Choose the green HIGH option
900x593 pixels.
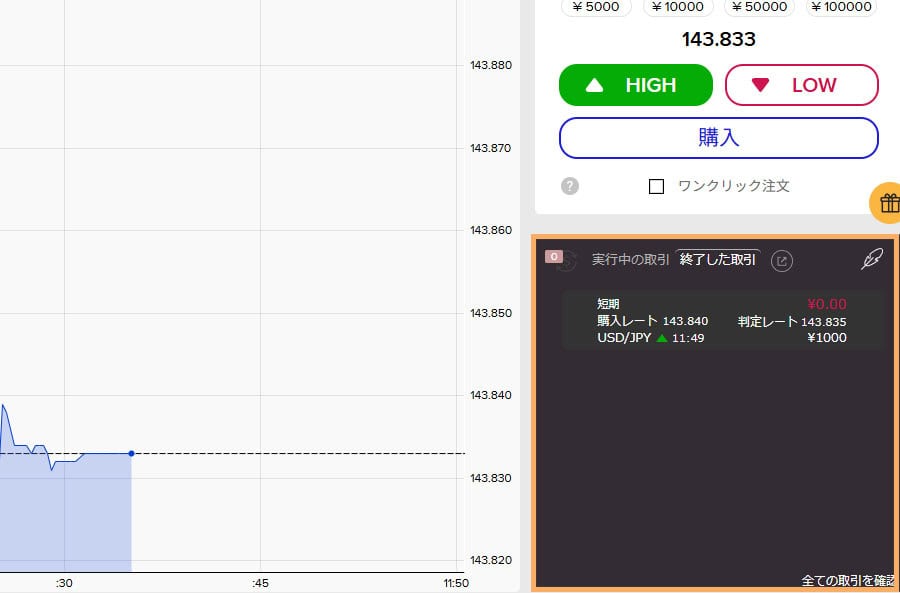636,85
